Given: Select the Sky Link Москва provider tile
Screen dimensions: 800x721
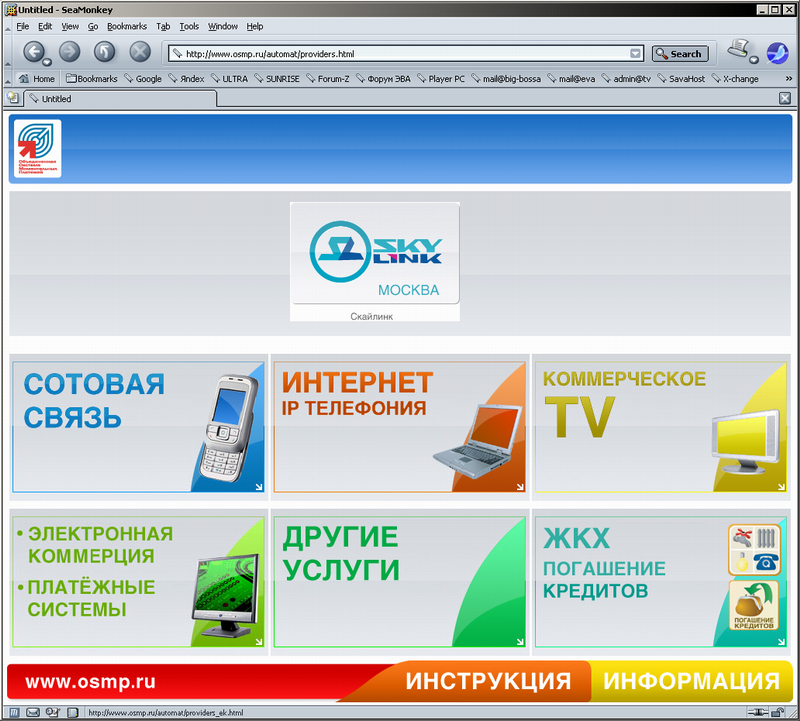Looking at the screenshot, I should pyautogui.click(x=375, y=253).
